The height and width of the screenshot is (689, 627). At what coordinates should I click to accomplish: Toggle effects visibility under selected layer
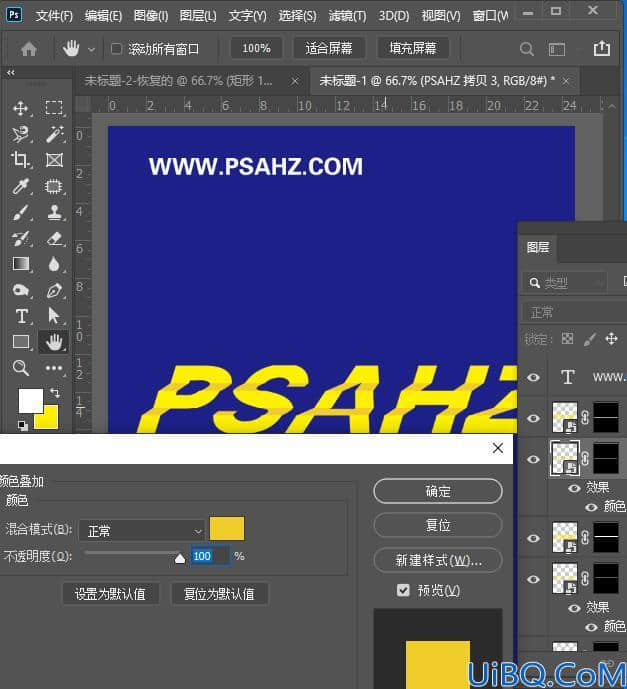tap(574, 488)
